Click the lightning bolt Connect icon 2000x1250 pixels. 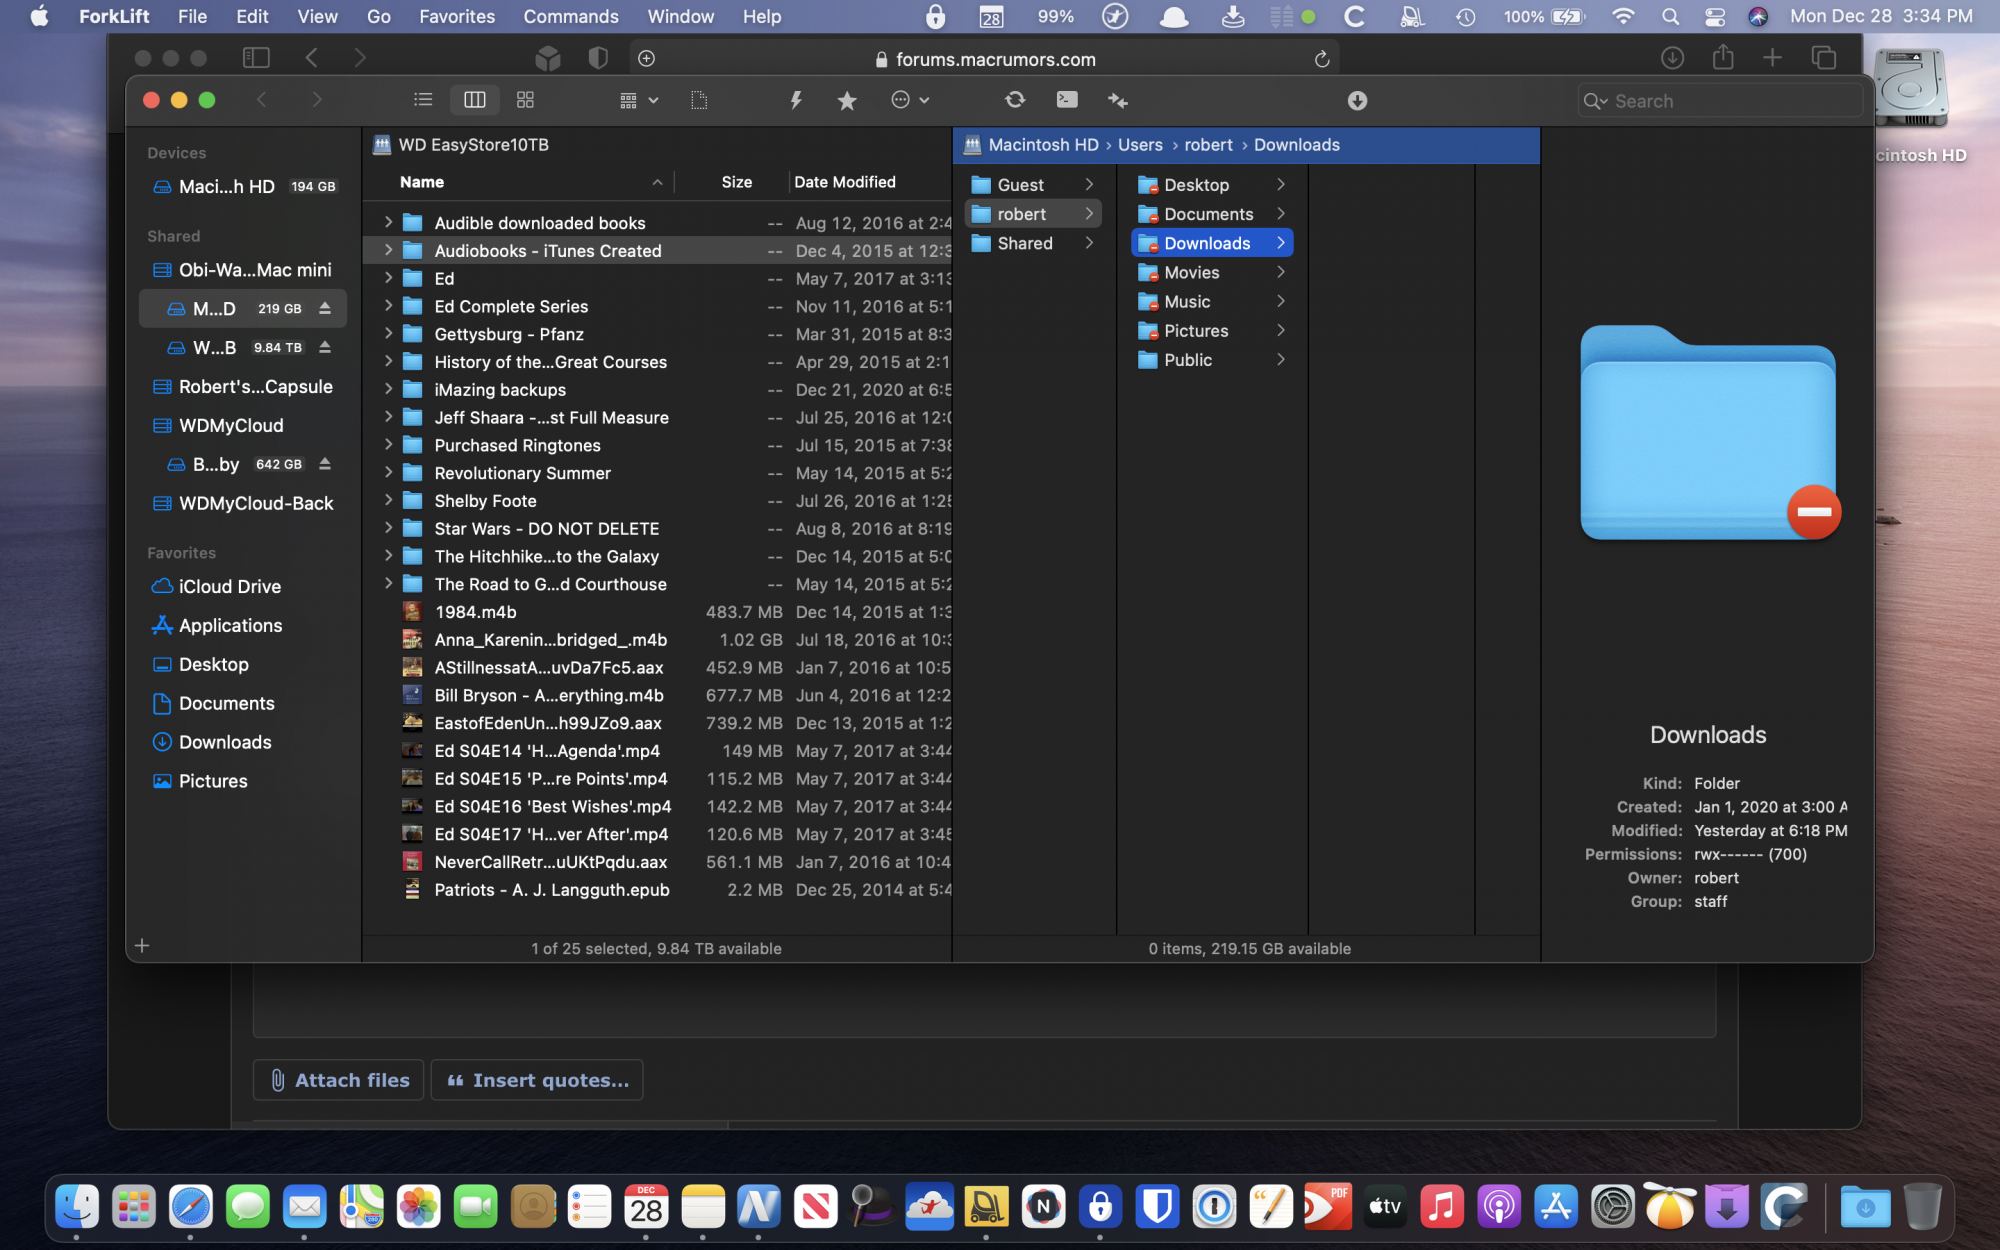[796, 100]
